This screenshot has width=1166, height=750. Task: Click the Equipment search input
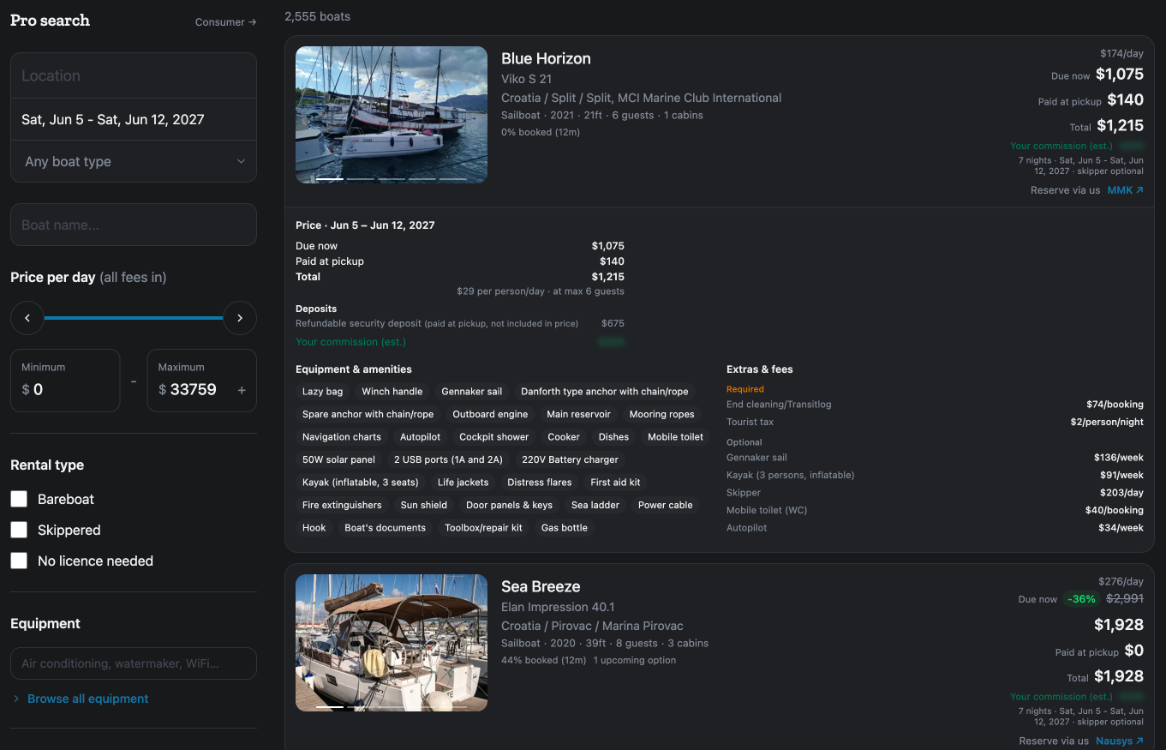133,663
